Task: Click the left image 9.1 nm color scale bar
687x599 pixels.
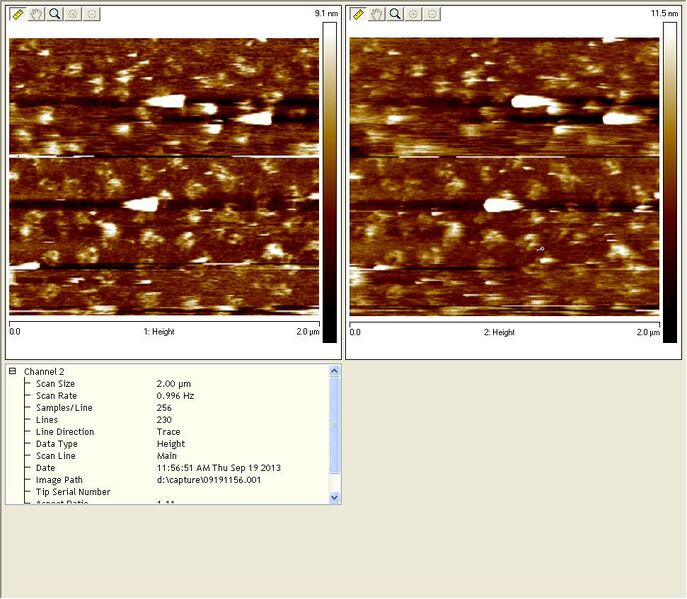Action: click(x=329, y=180)
